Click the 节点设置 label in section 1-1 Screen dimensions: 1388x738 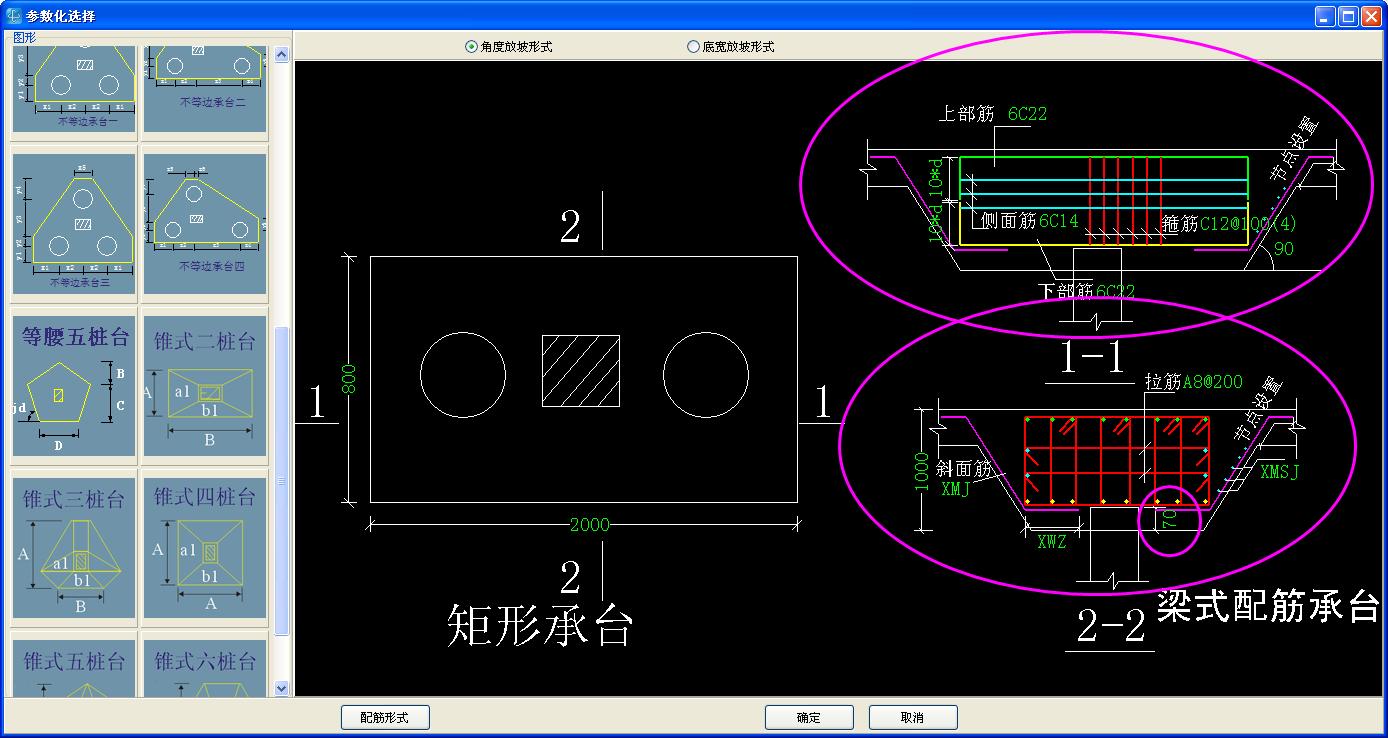pyautogui.click(x=1296, y=150)
